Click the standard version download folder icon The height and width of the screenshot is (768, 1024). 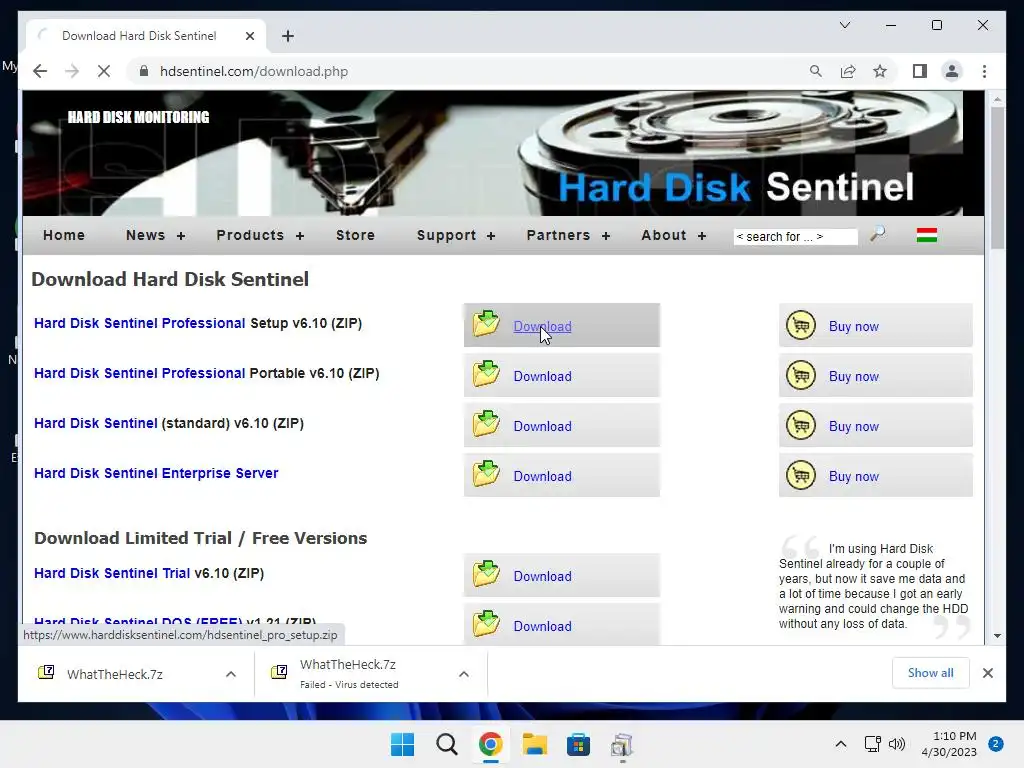tap(487, 424)
